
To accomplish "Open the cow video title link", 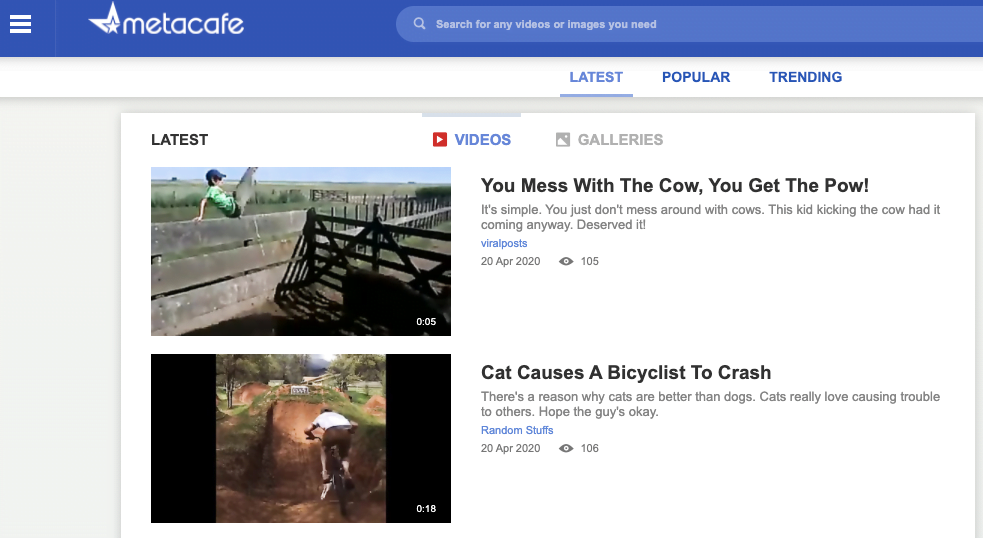I will click(x=675, y=186).
